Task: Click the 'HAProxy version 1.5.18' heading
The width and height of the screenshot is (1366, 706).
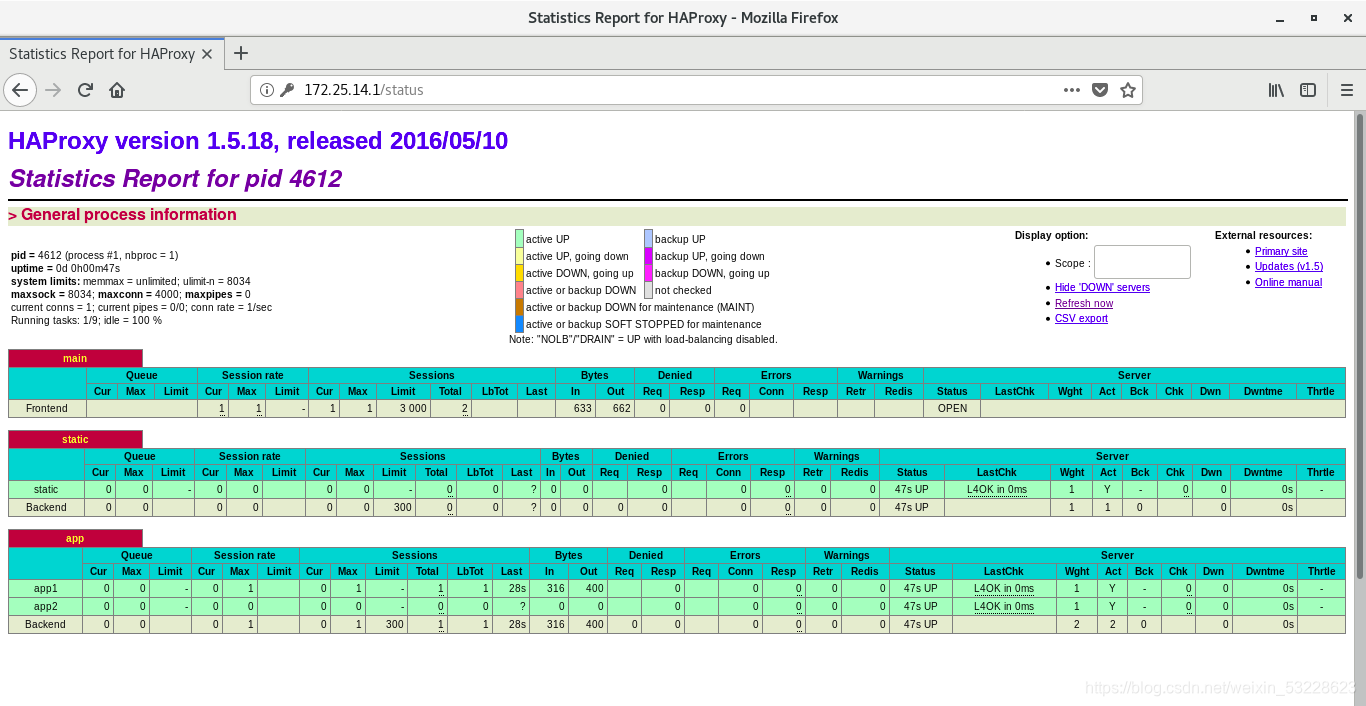Action: click(x=258, y=141)
